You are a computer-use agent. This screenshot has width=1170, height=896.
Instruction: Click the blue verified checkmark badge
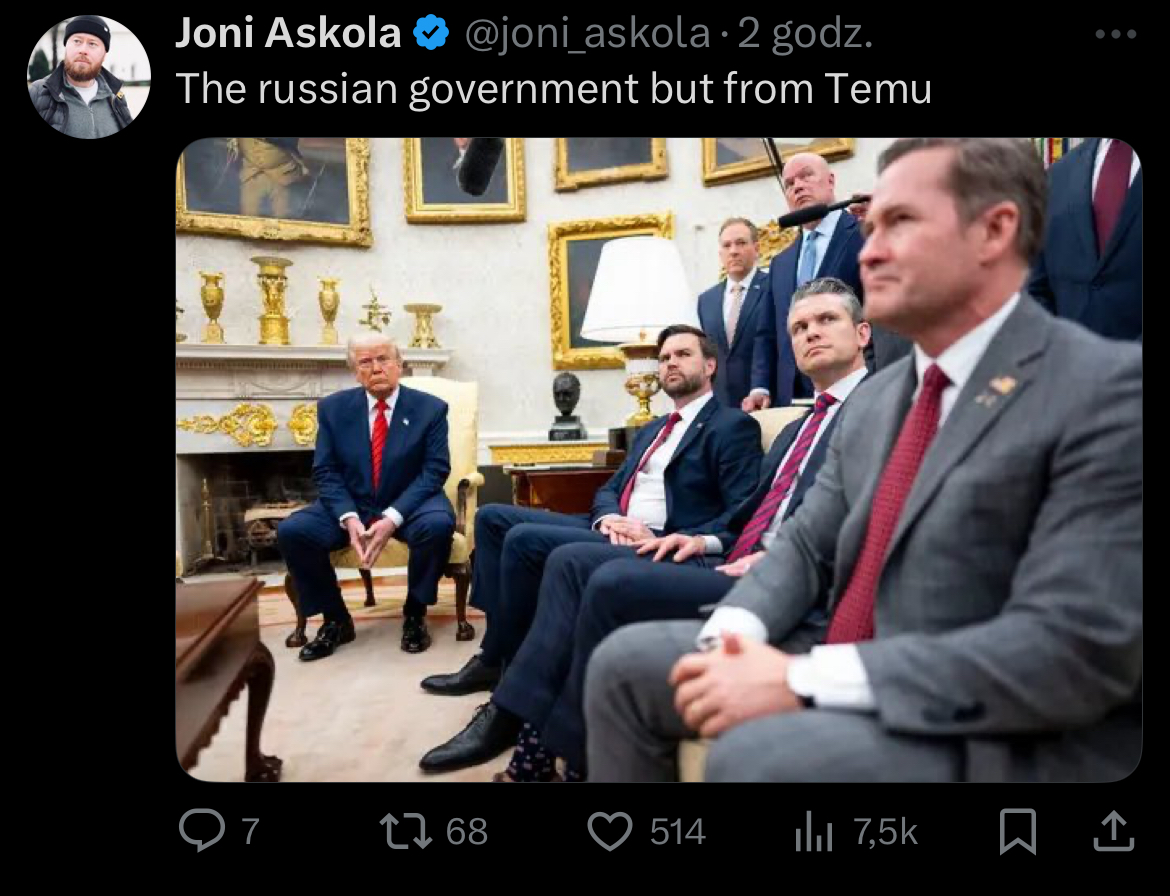[x=431, y=34]
